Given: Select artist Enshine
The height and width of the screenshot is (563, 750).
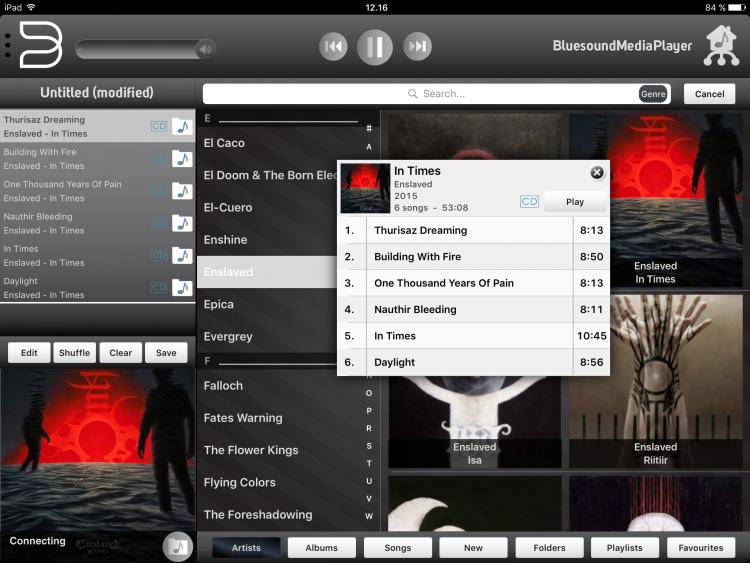Looking at the screenshot, I should (268, 240).
